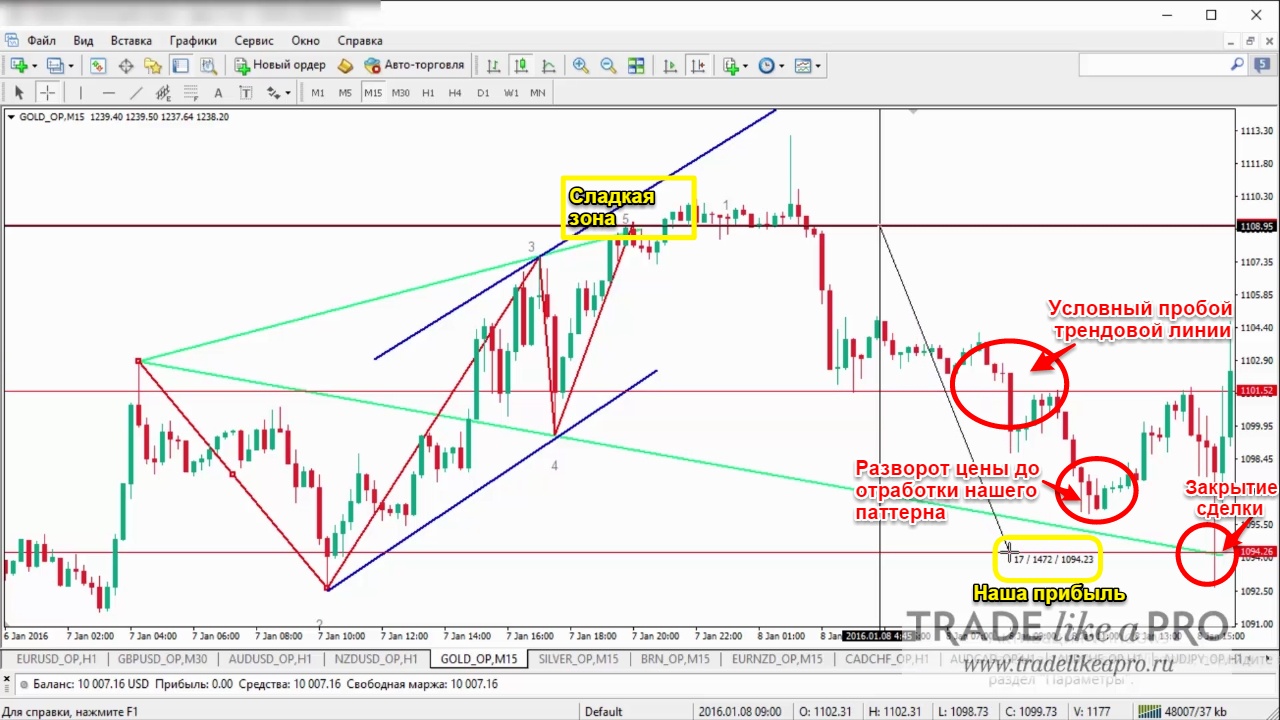Open the Templates icon

(802, 65)
